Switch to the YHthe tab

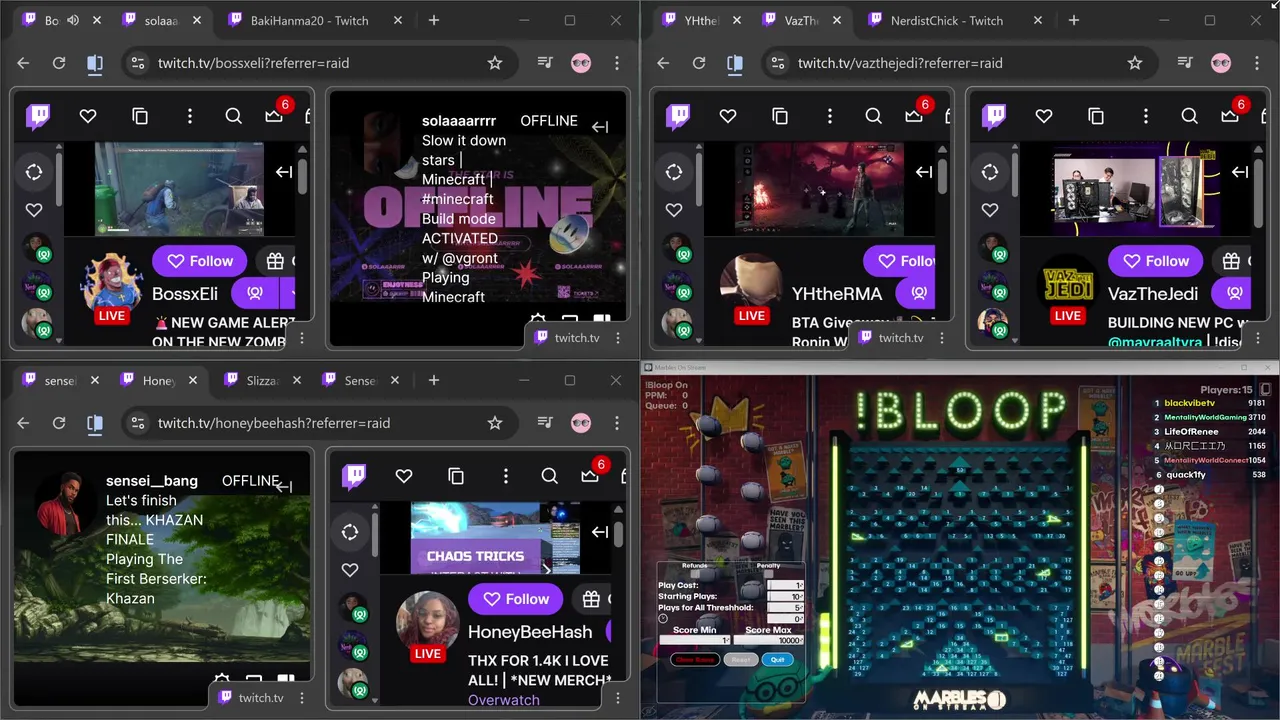(x=700, y=20)
